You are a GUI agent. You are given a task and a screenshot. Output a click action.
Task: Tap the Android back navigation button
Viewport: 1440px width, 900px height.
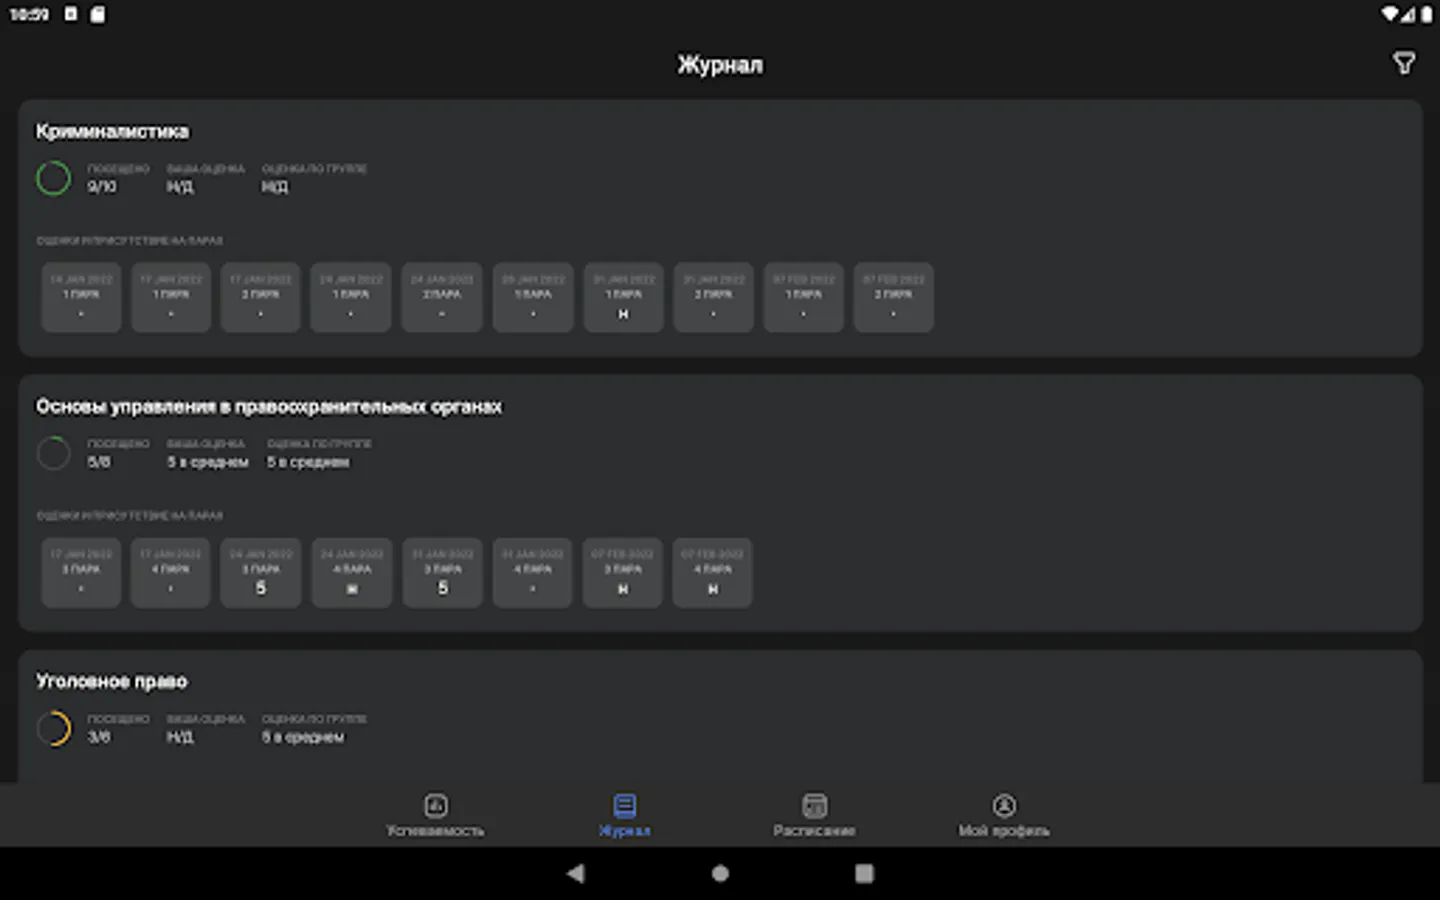(575, 873)
